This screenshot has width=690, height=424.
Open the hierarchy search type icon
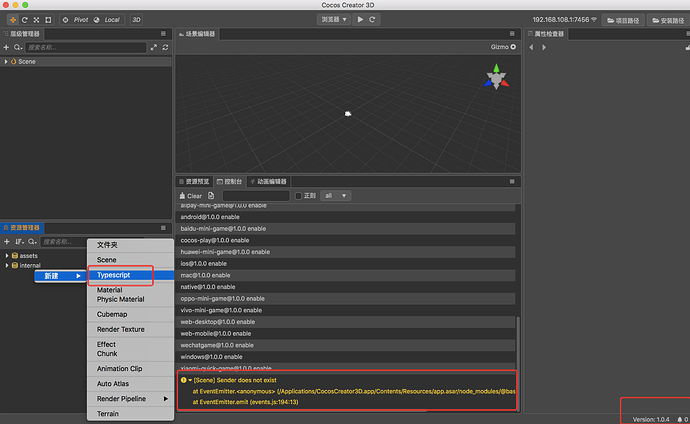coord(18,48)
